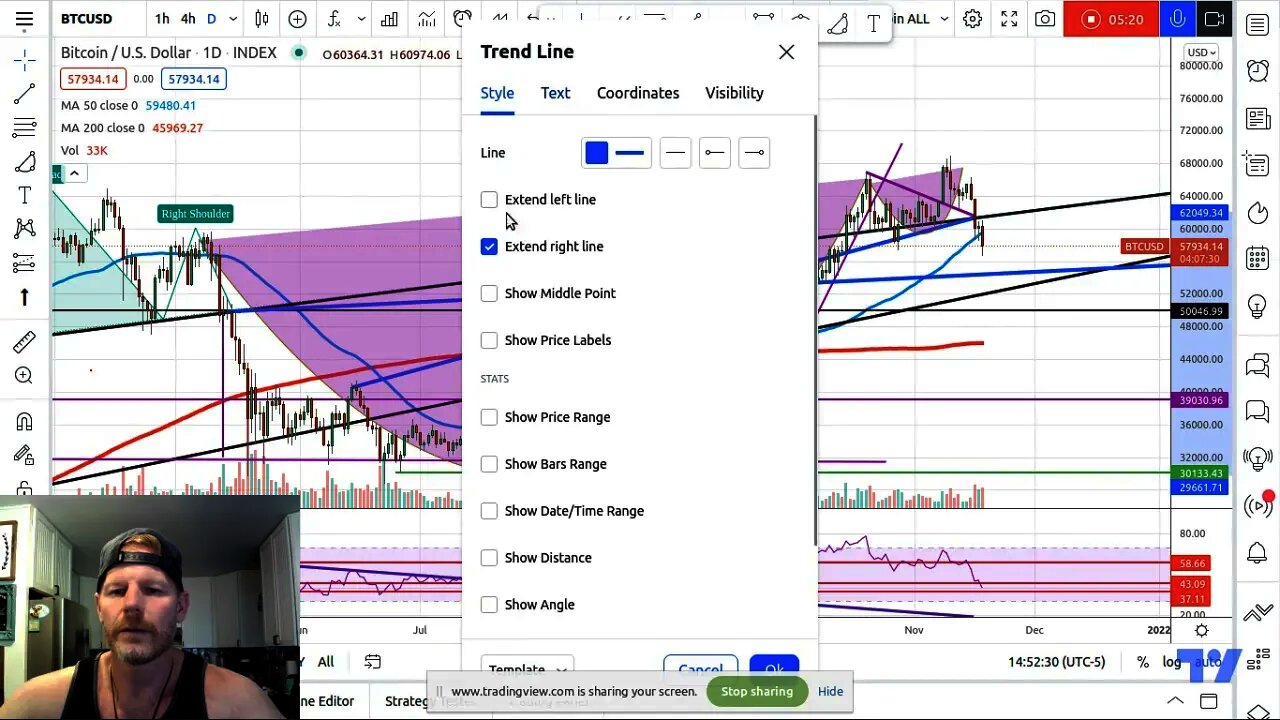Open the USD currency dropdown
The height and width of the screenshot is (720, 1280).
tap(1201, 52)
